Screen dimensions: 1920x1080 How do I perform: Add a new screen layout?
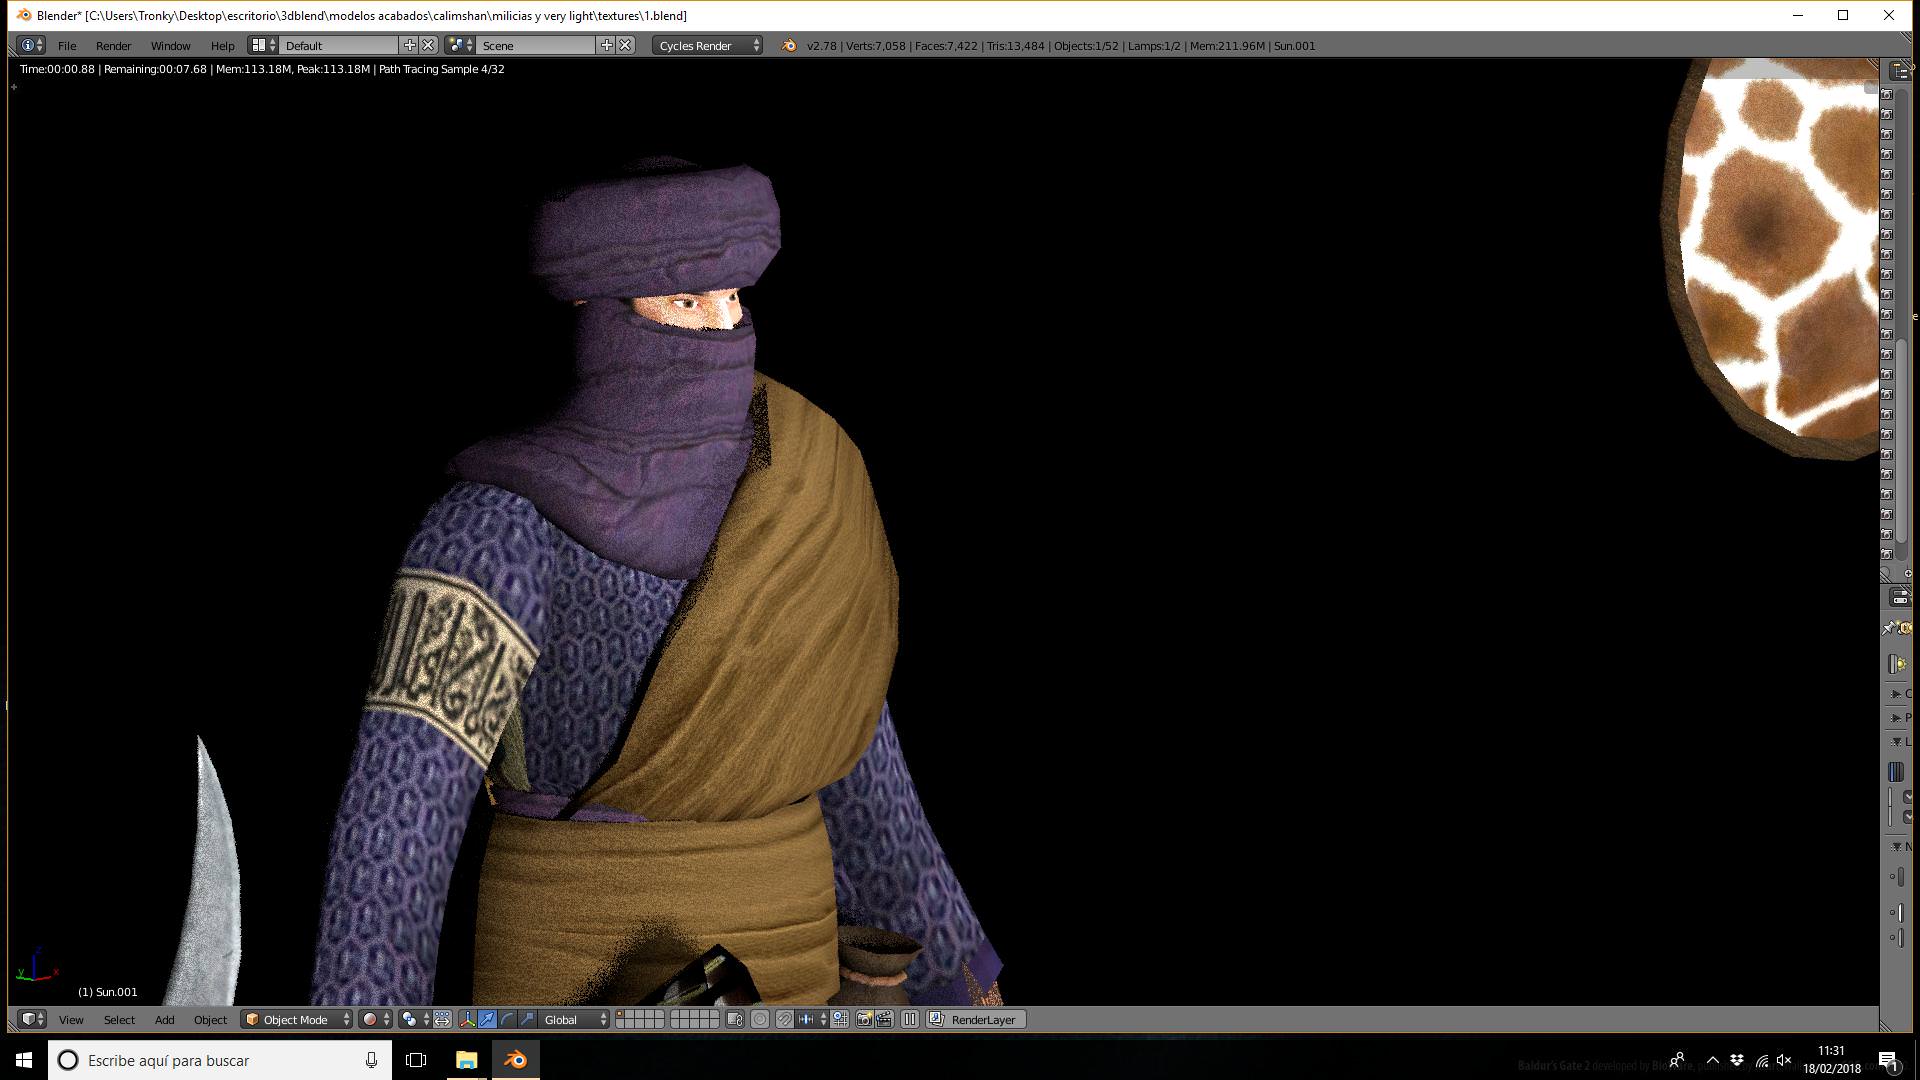(x=409, y=45)
